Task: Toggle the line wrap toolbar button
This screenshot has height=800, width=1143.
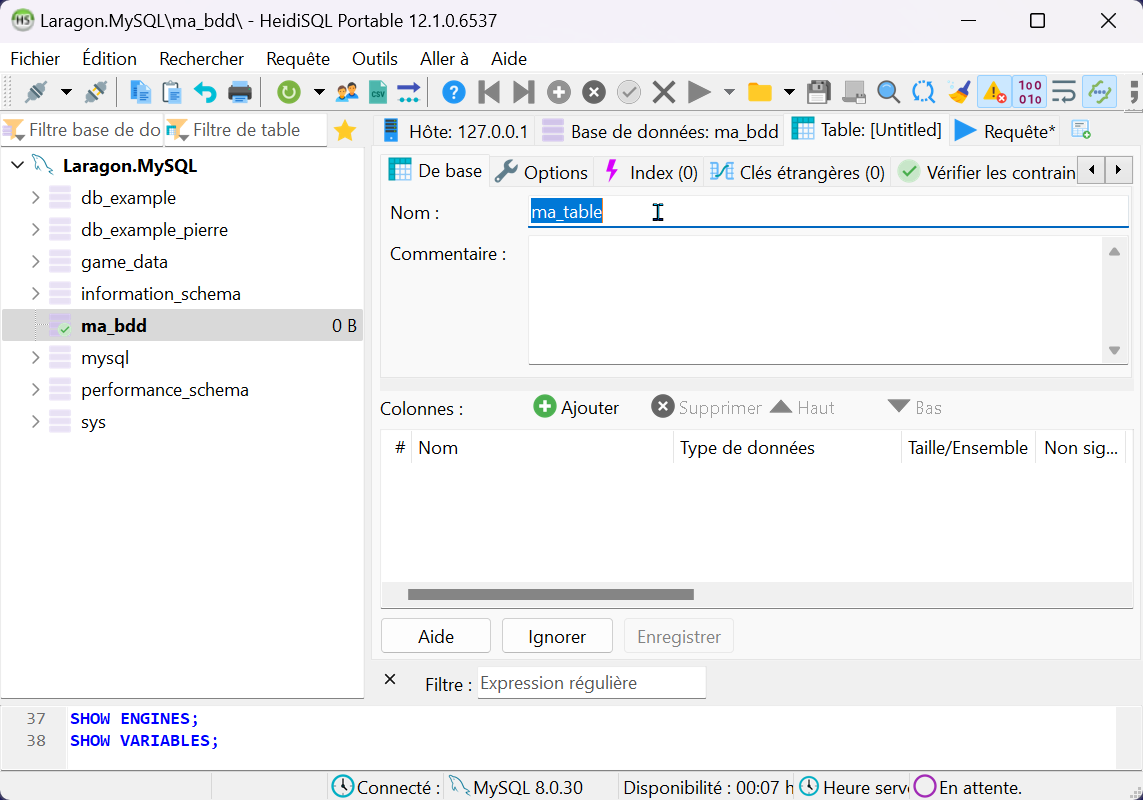Action: click(1064, 93)
